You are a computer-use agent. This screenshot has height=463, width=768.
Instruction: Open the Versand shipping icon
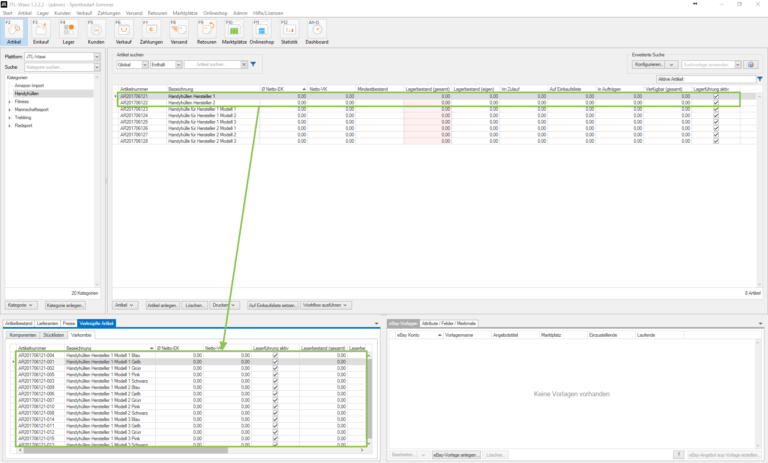178,32
